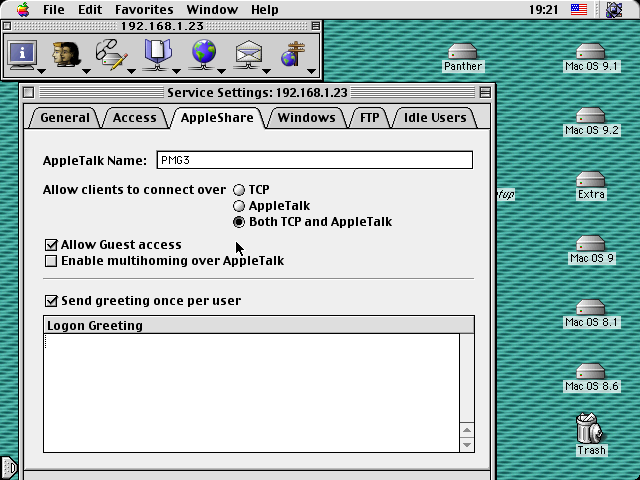Open the Service Settings pencil icon
Screen dimensions: 640x480
click(111, 54)
